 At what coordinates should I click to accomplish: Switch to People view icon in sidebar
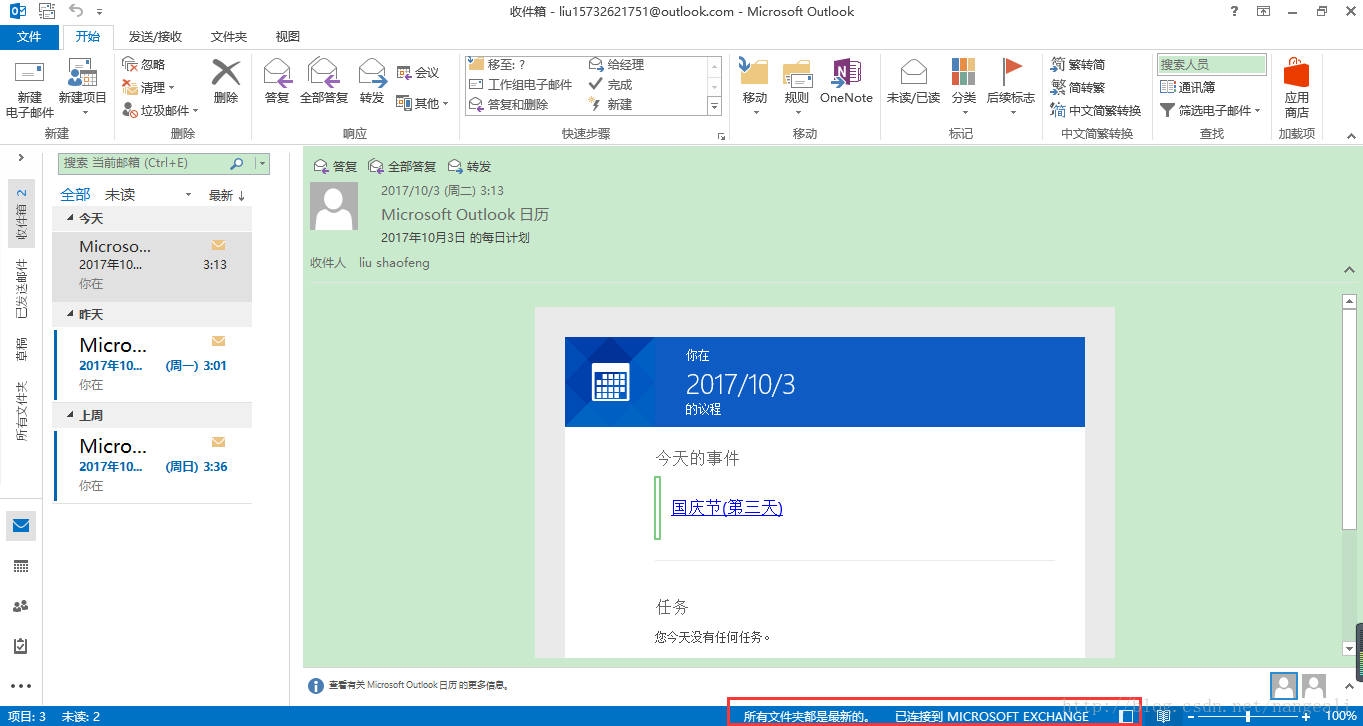pyautogui.click(x=21, y=606)
